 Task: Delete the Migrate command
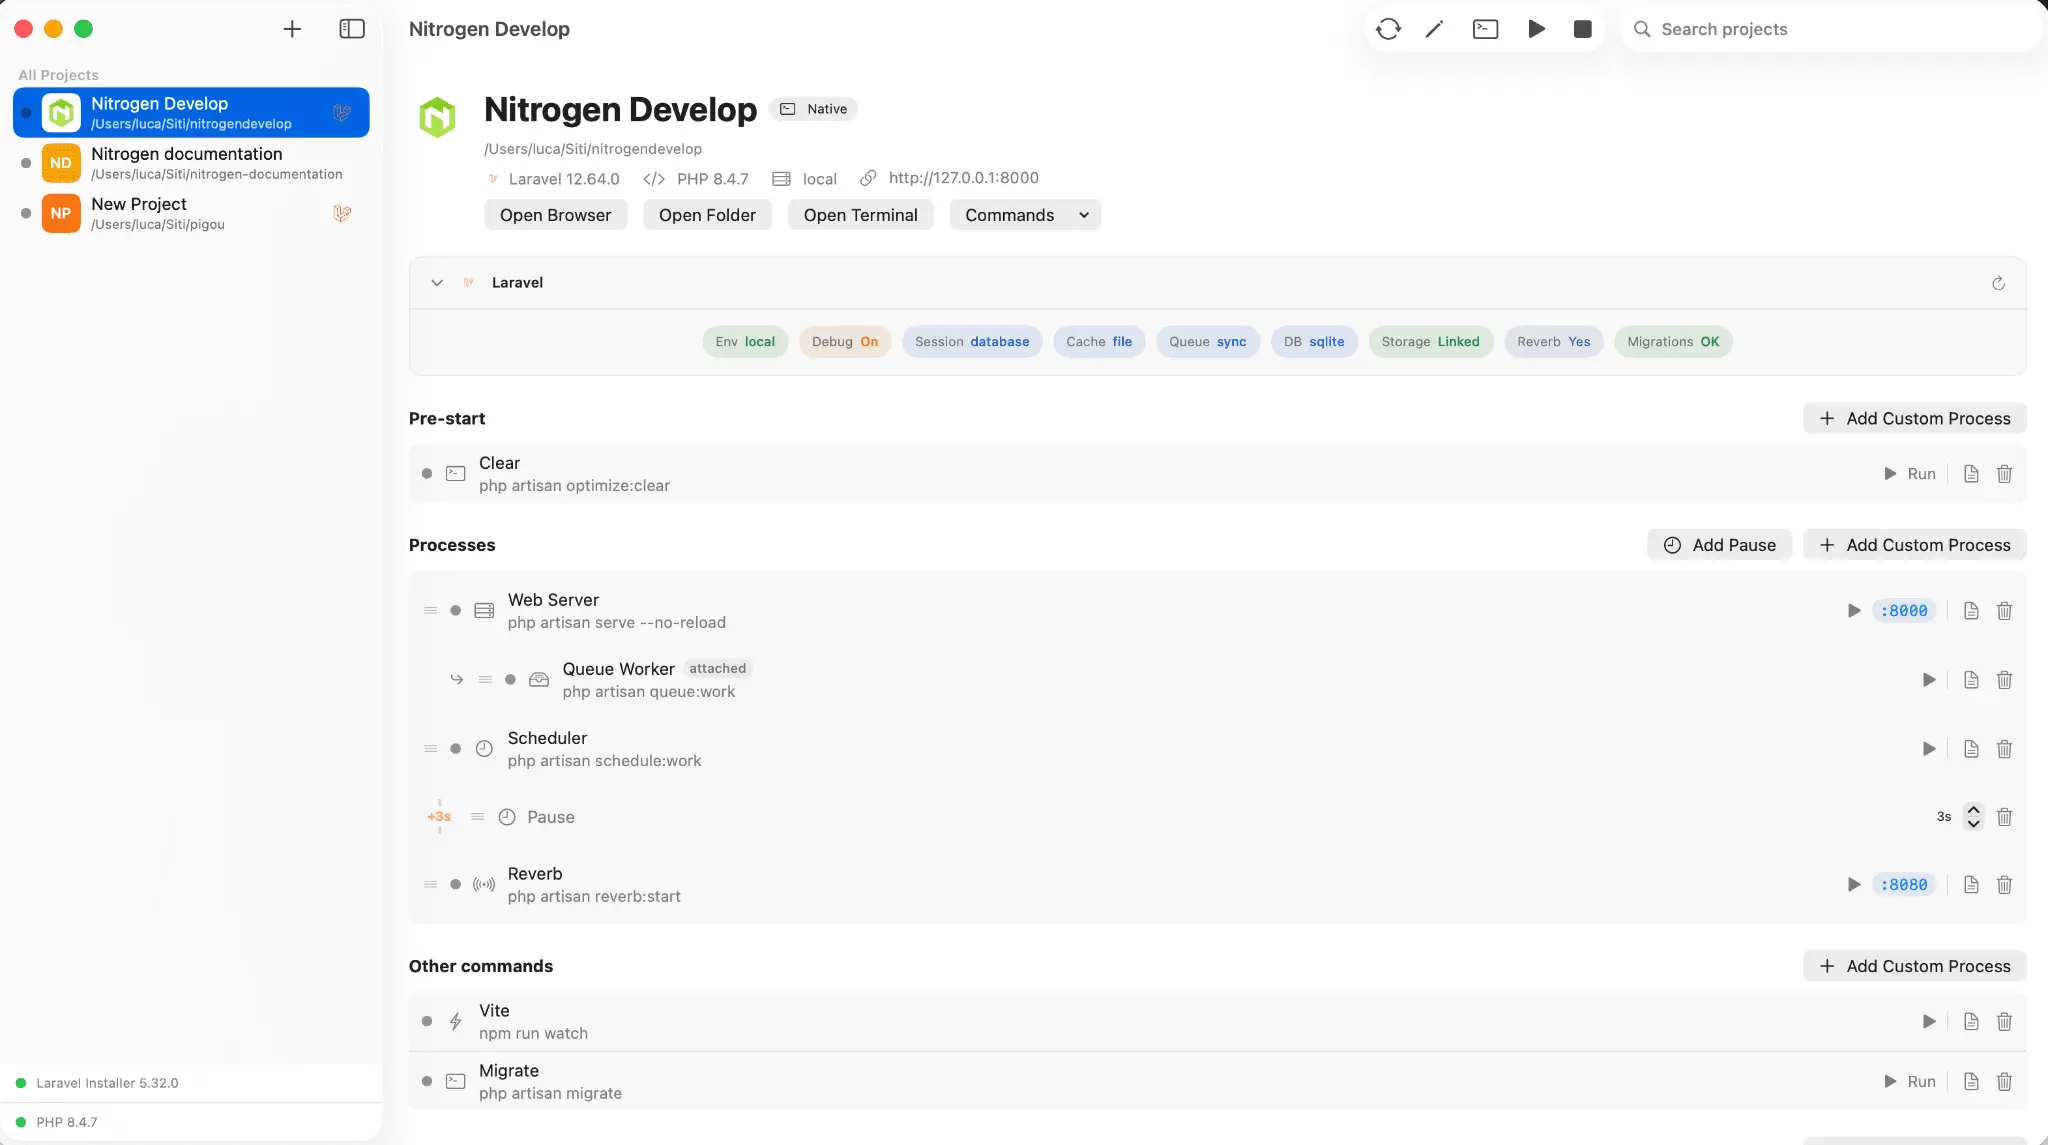click(x=2004, y=1082)
